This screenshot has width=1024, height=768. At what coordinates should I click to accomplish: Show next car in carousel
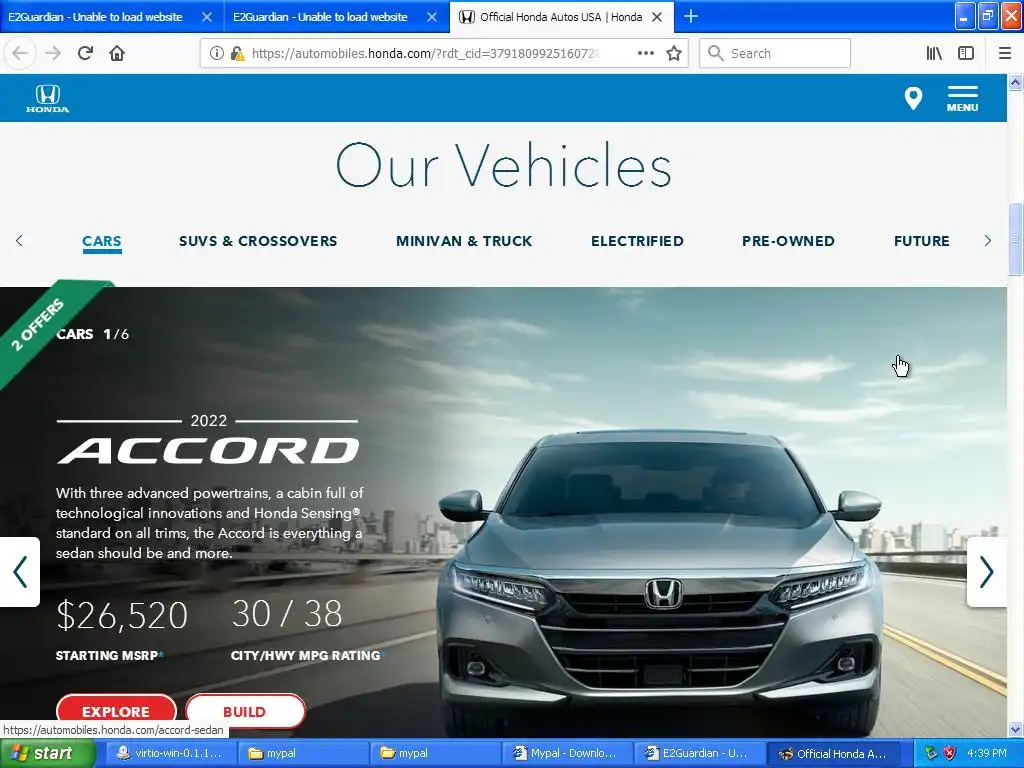coord(987,571)
